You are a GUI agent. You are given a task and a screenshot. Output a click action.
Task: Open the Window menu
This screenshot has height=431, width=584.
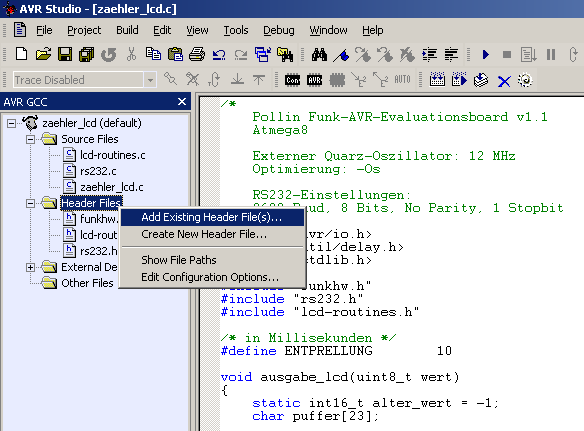[x=328, y=30]
